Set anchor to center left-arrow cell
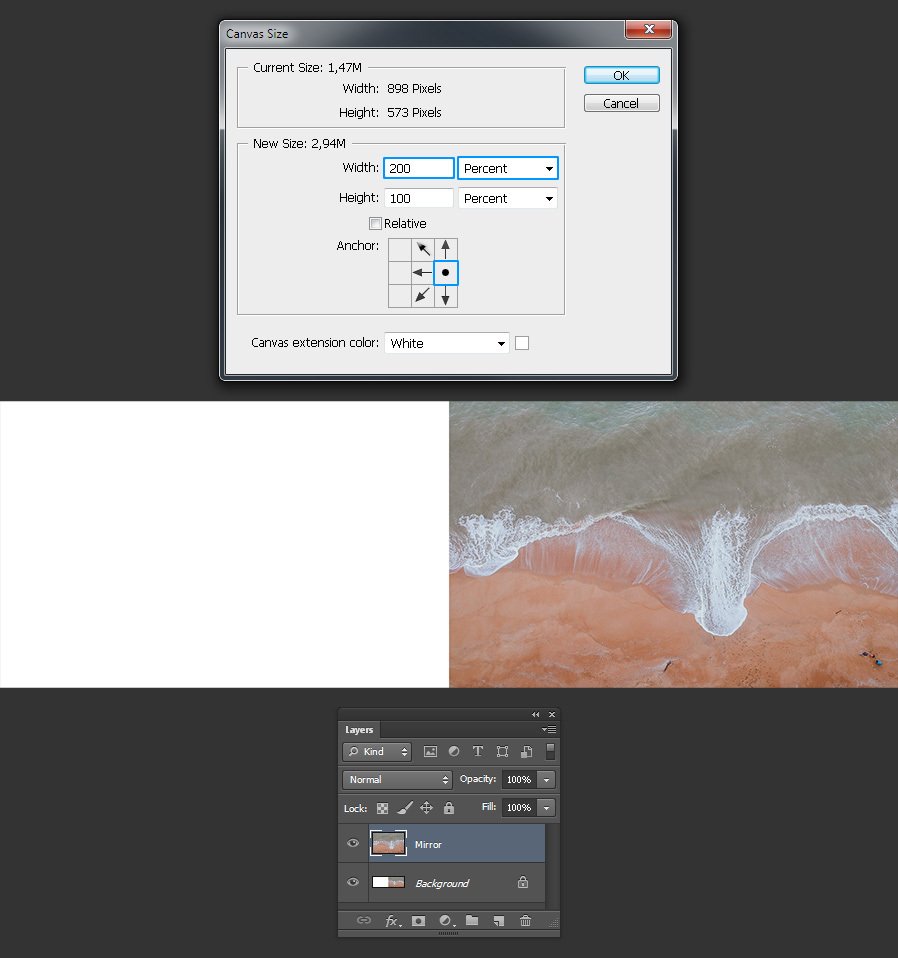The image size is (898, 958). [x=423, y=272]
